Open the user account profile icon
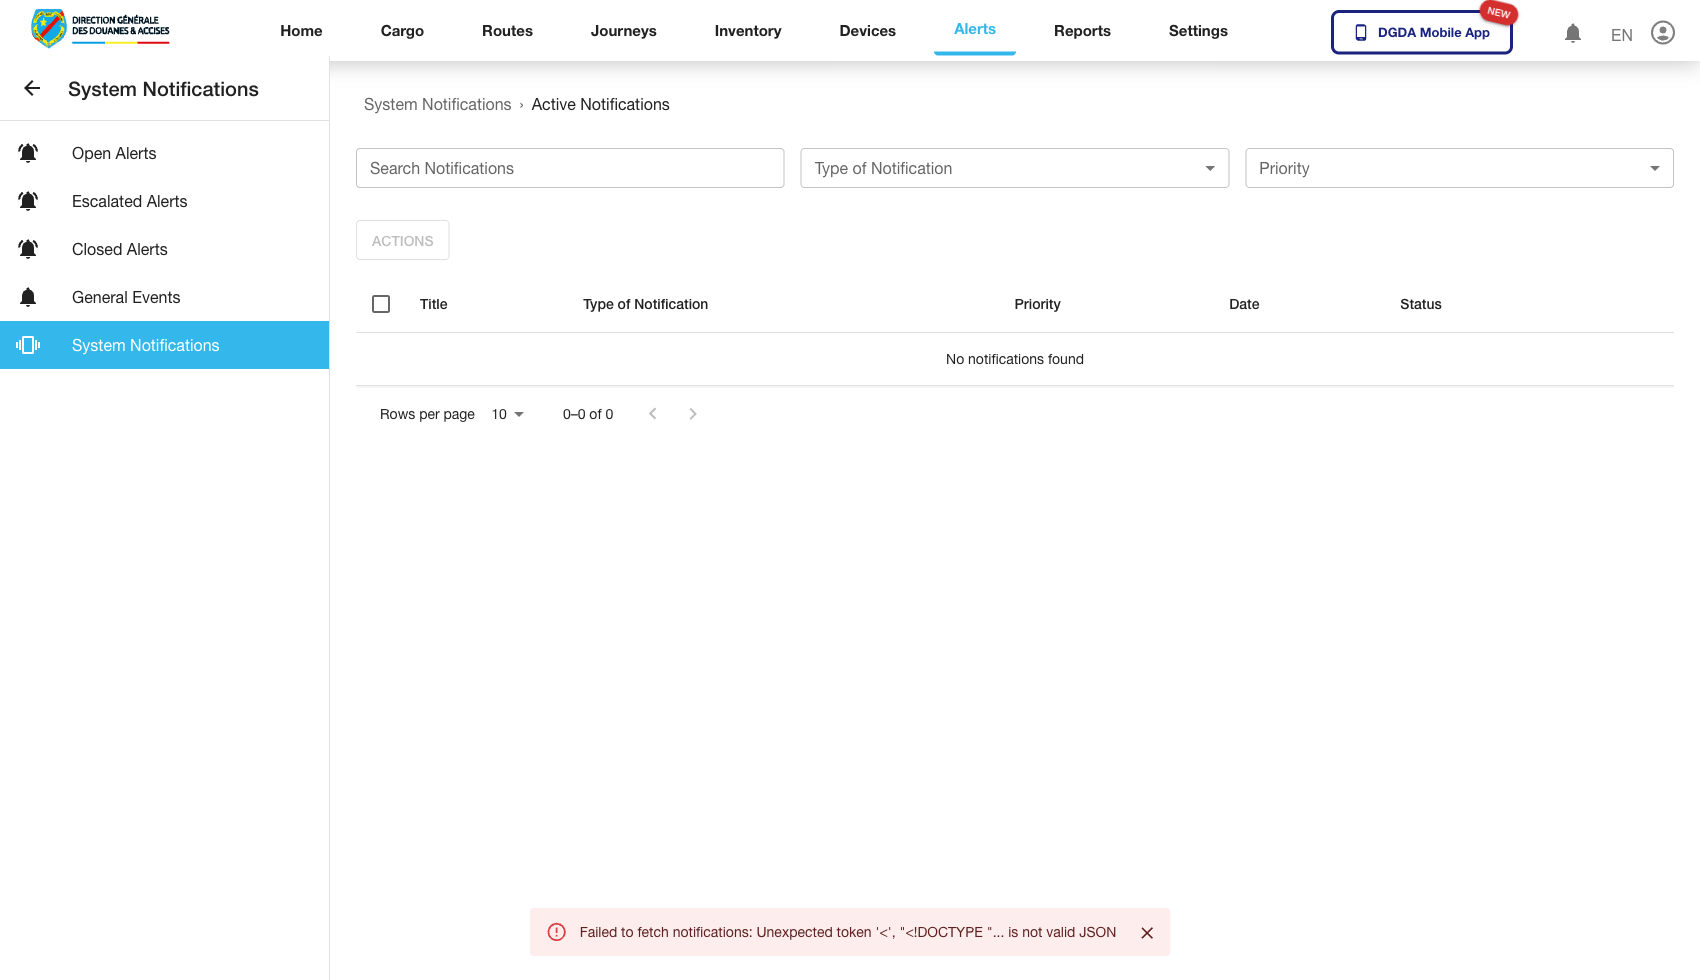Viewport: 1700px width, 980px height. point(1663,32)
